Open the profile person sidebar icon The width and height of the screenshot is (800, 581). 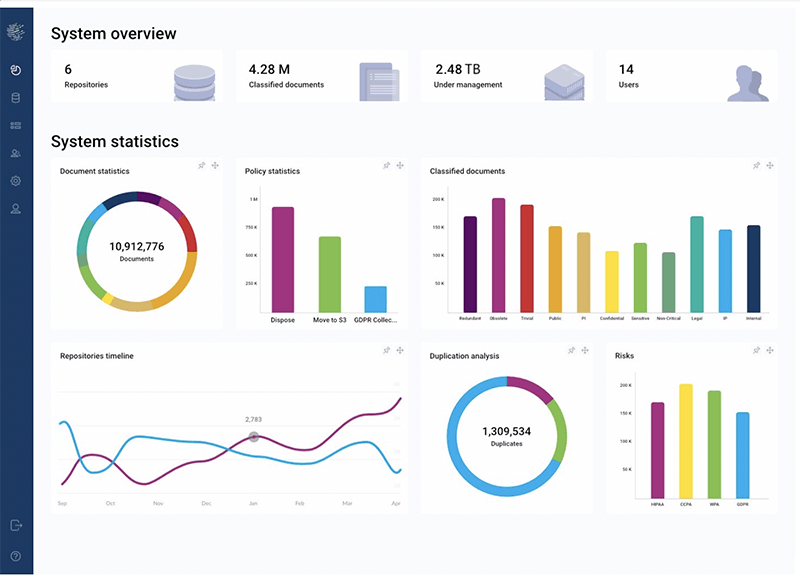tap(16, 209)
